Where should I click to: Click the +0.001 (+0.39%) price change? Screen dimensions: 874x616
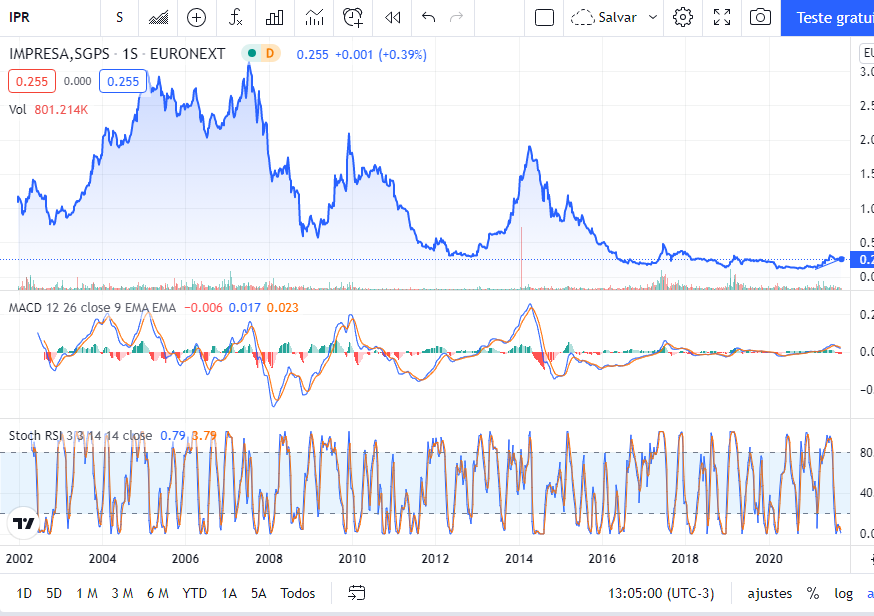381,54
